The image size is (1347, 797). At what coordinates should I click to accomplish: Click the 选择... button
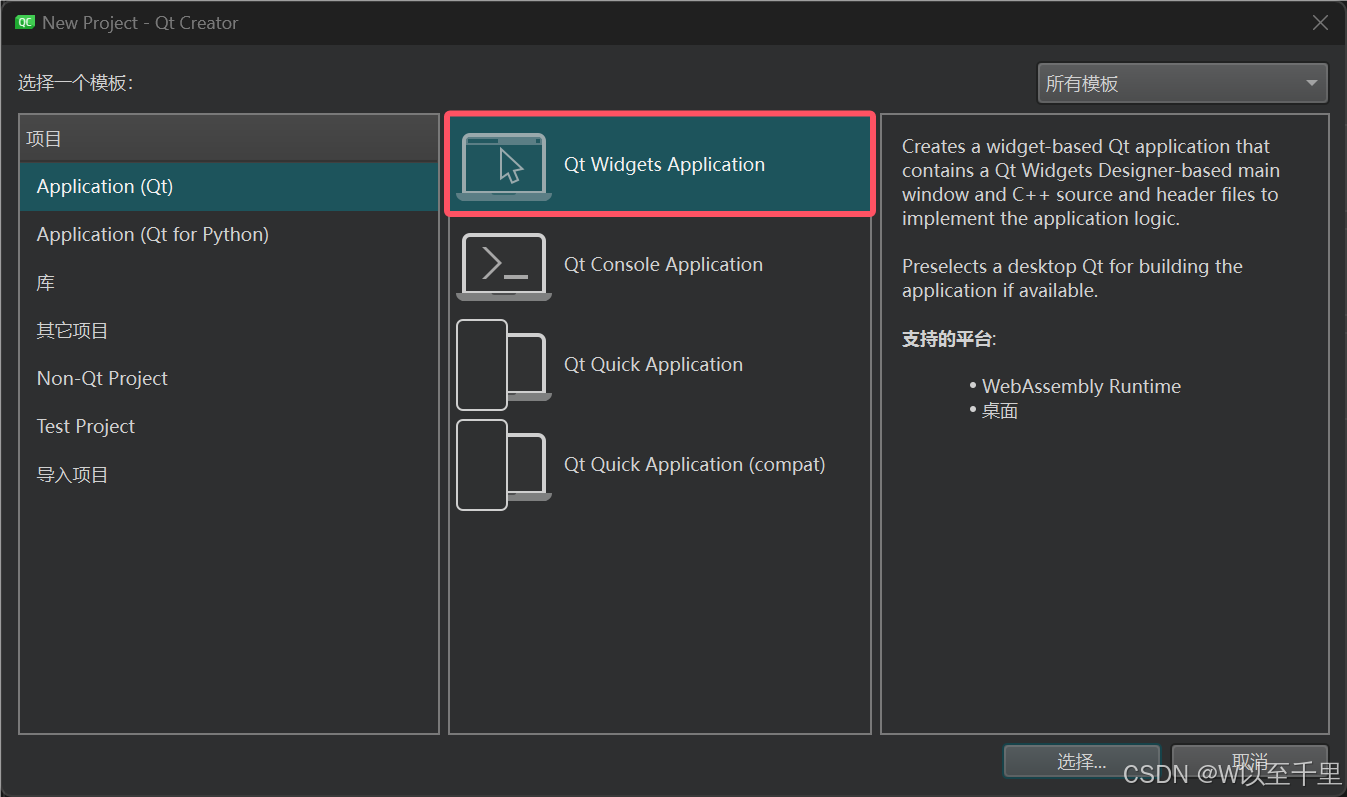(1081, 761)
